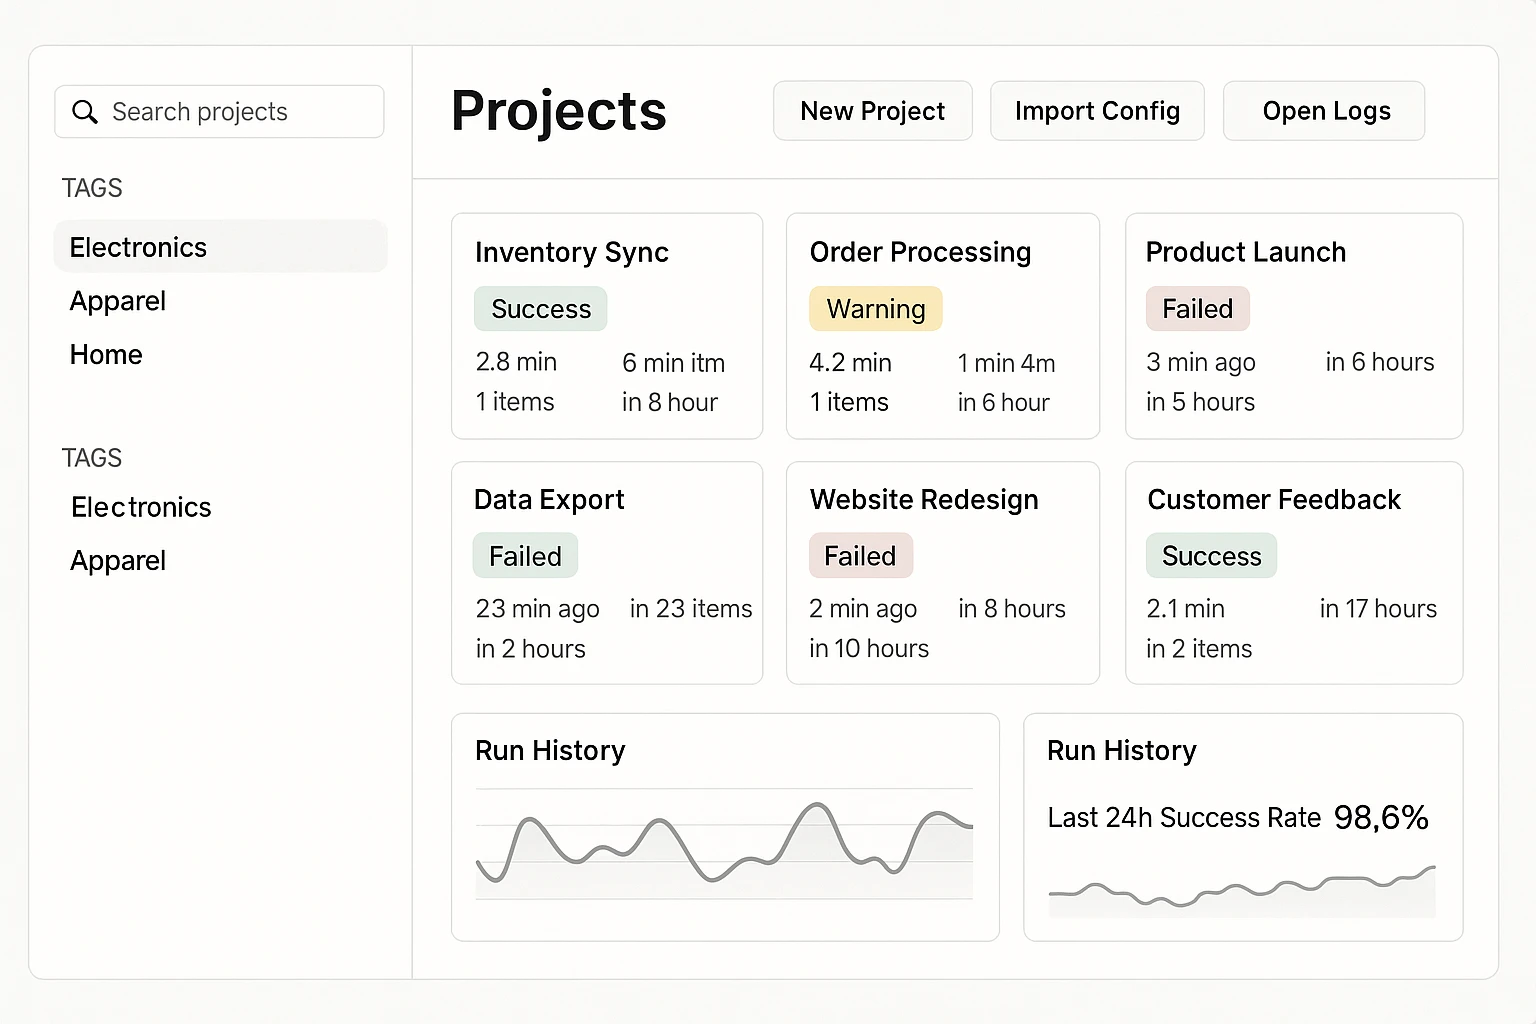Select Apparel in the second tags group
The width and height of the screenshot is (1536, 1024).
(x=118, y=561)
